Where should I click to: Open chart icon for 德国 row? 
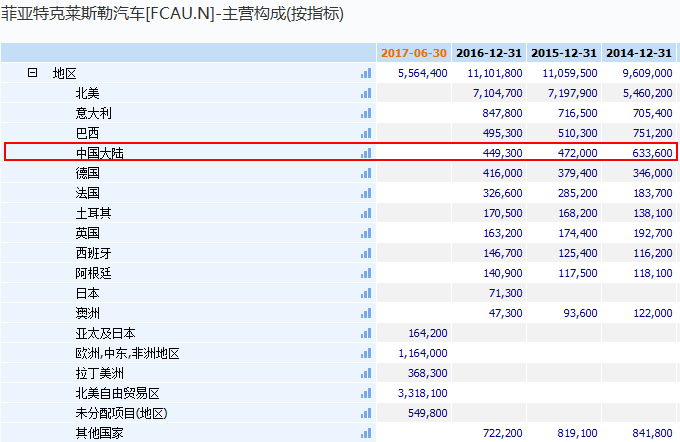point(366,173)
